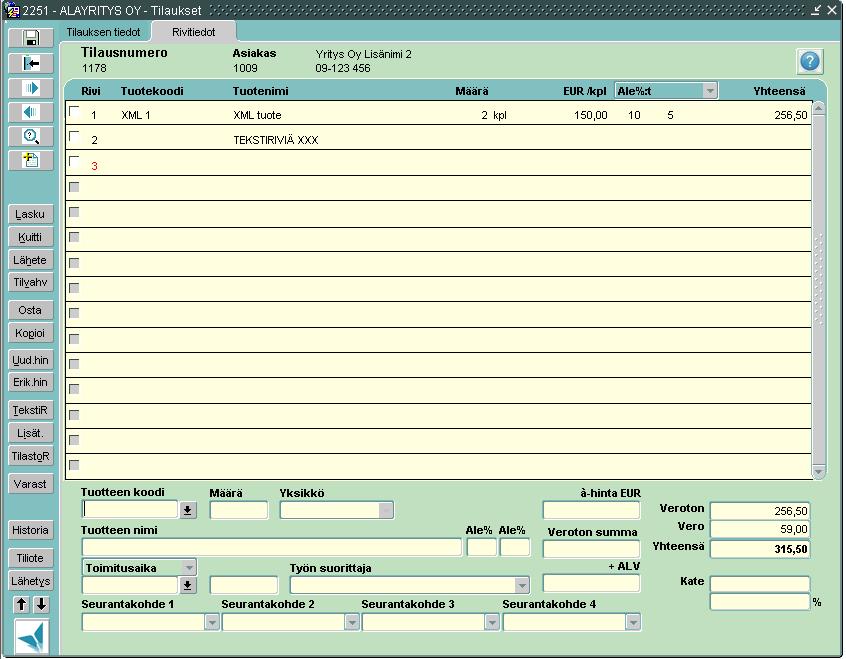This screenshot has width=846, height=659.
Task: Click the Tuotteen koodi input field
Action: pos(130,510)
